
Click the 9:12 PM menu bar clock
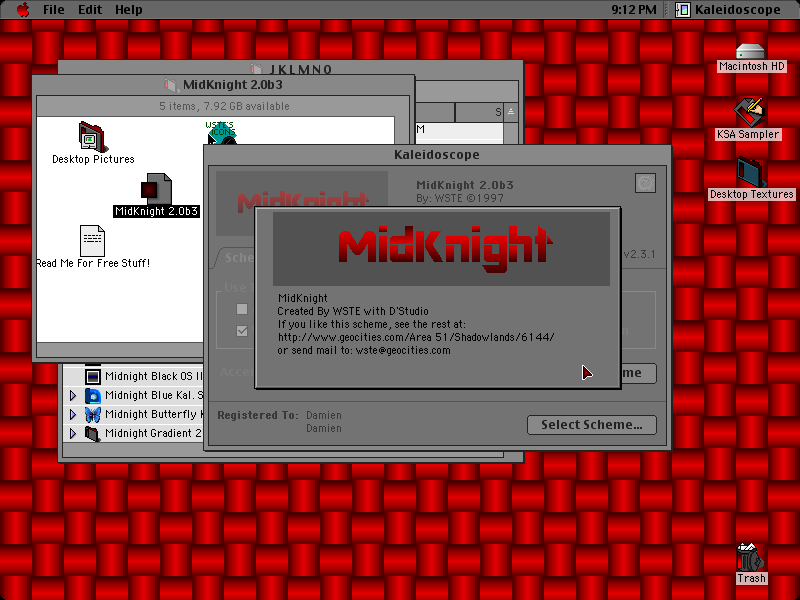[x=634, y=10]
